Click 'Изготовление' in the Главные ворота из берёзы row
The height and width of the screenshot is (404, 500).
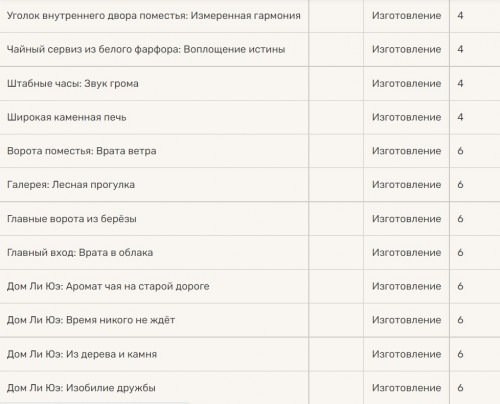pyautogui.click(x=407, y=219)
